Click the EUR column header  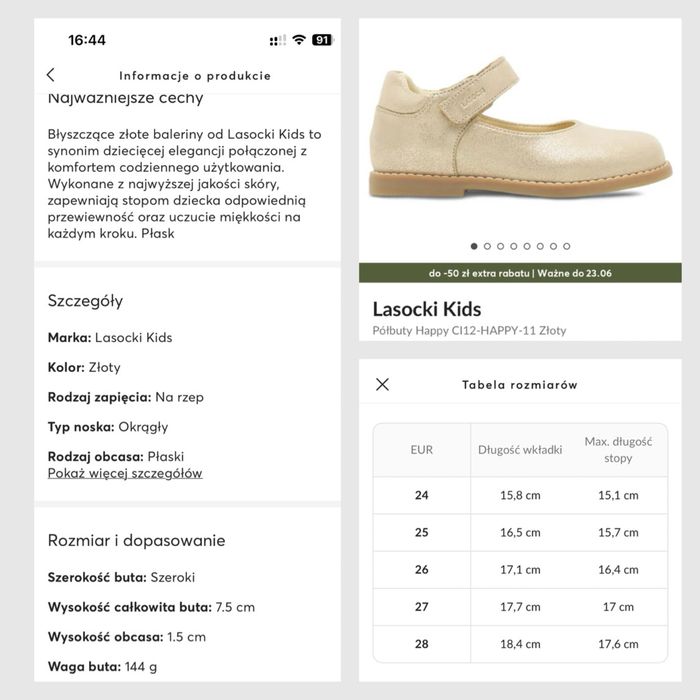[421, 450]
